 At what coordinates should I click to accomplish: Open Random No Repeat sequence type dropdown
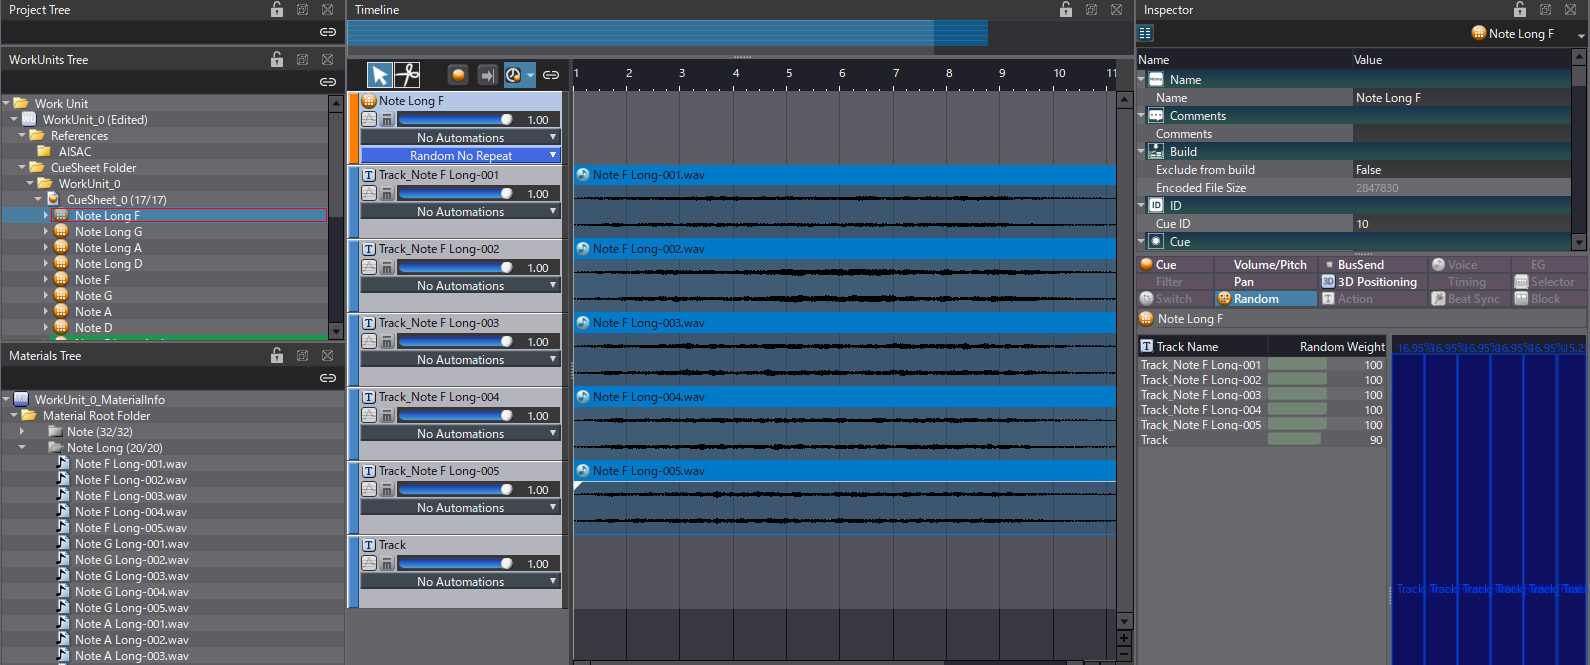(461, 155)
